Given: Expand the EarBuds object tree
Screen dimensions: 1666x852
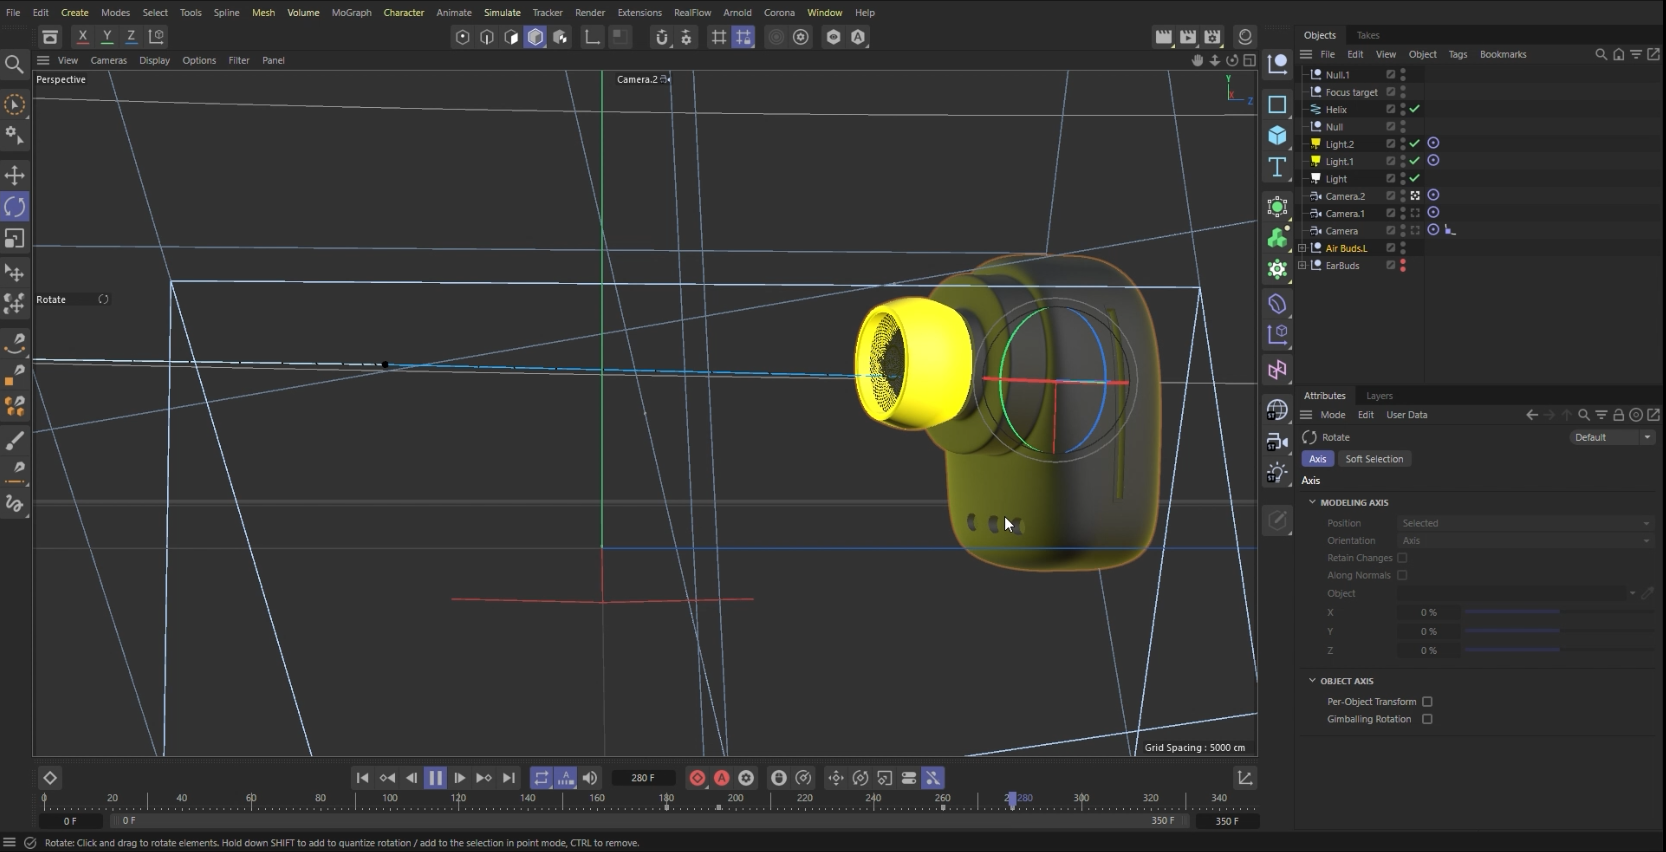Looking at the screenshot, I should click(x=1302, y=266).
